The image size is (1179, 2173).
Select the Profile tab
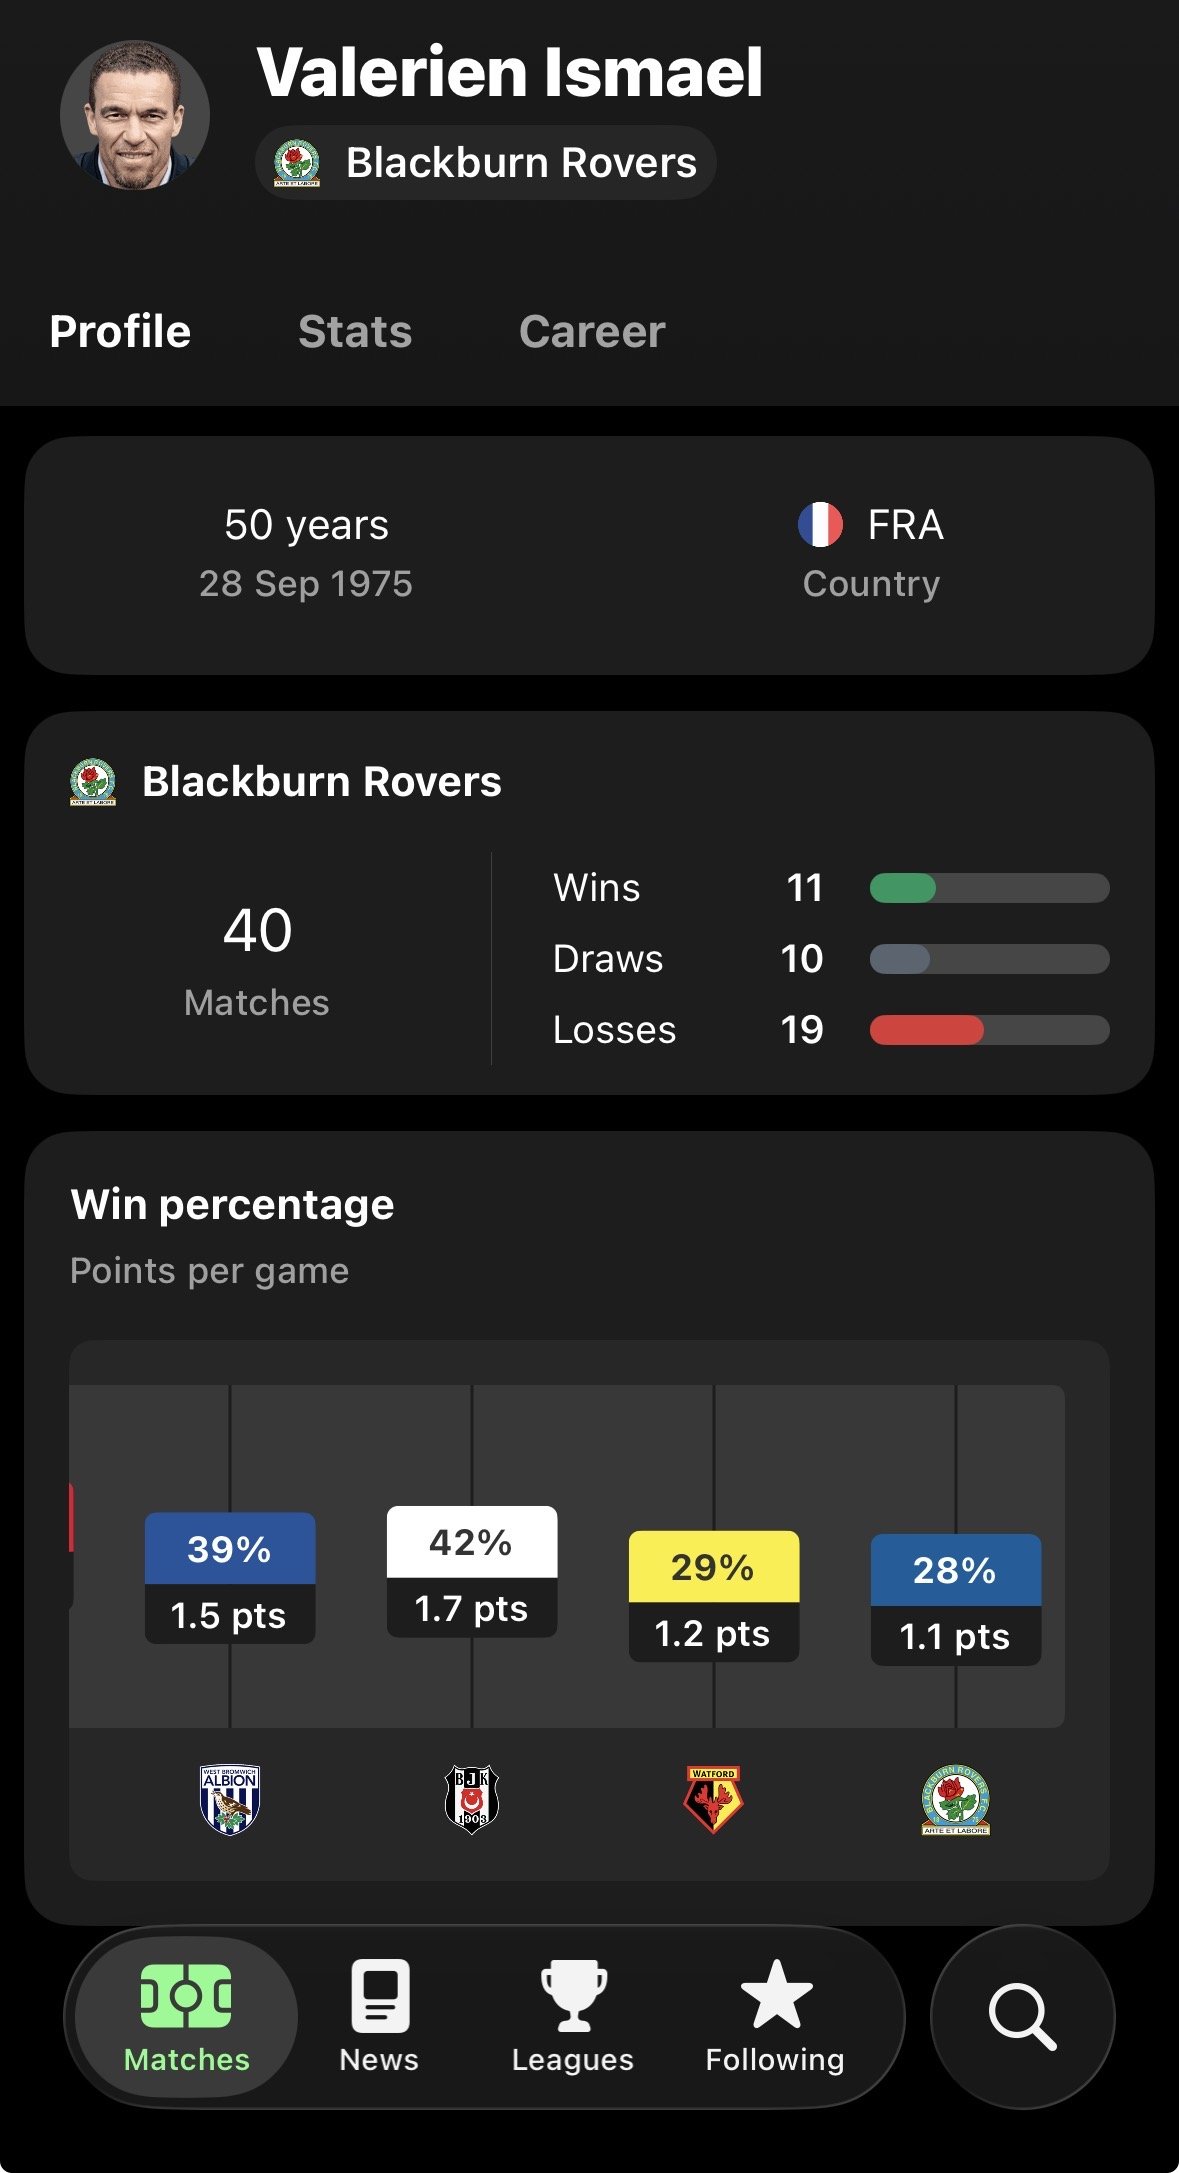click(x=120, y=332)
